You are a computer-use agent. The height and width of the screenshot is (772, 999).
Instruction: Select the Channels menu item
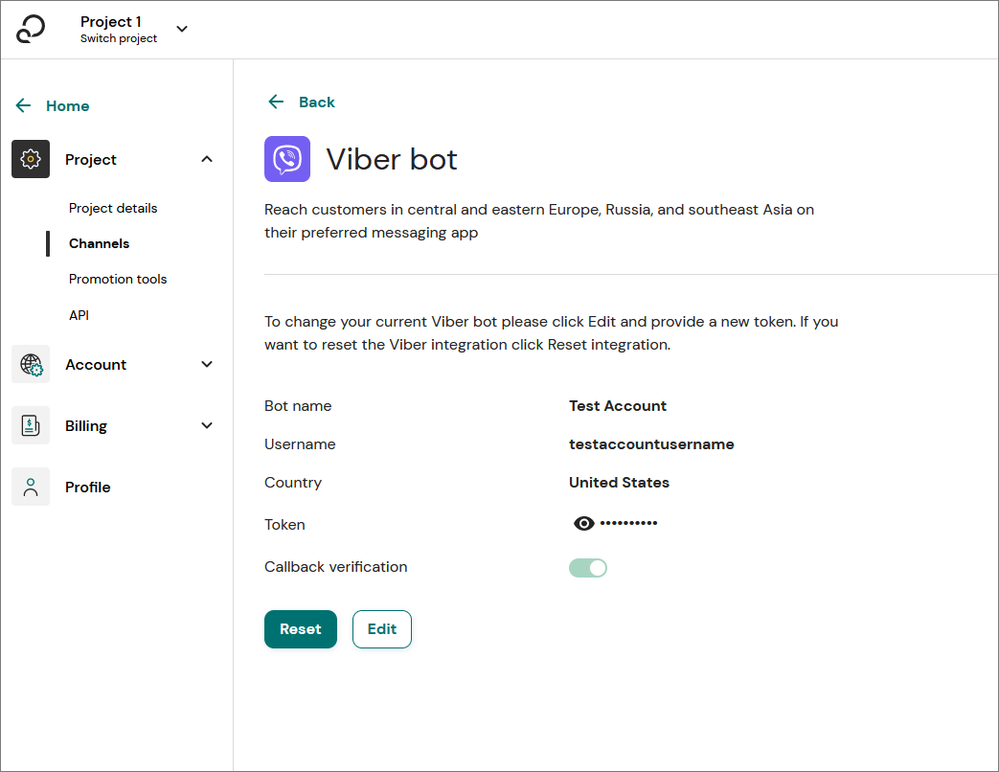point(99,243)
